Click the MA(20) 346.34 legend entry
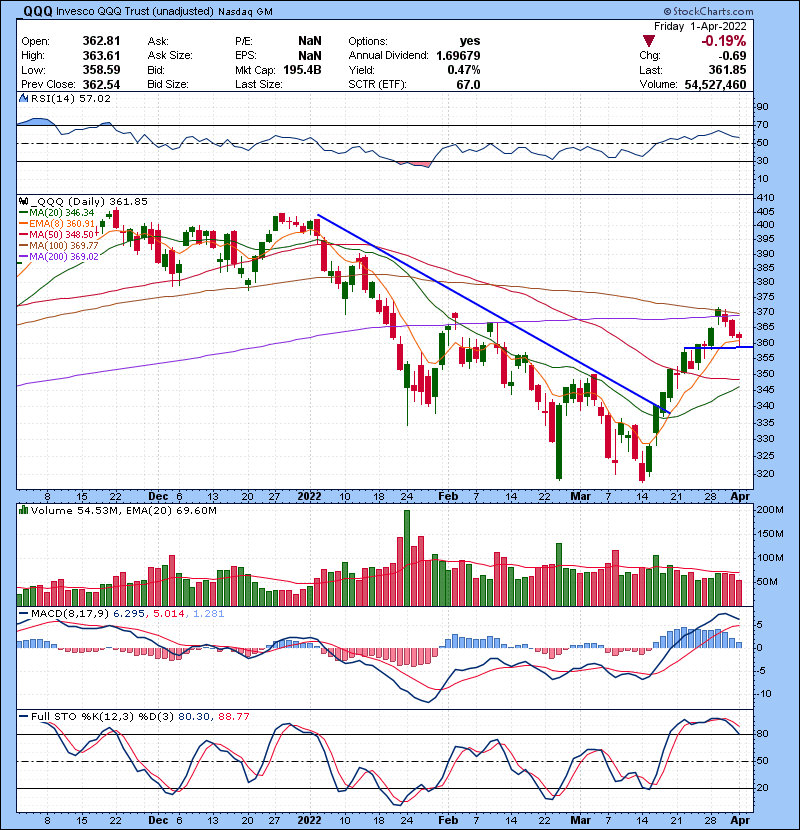Viewport: 800px width, 830px height. coord(57,212)
